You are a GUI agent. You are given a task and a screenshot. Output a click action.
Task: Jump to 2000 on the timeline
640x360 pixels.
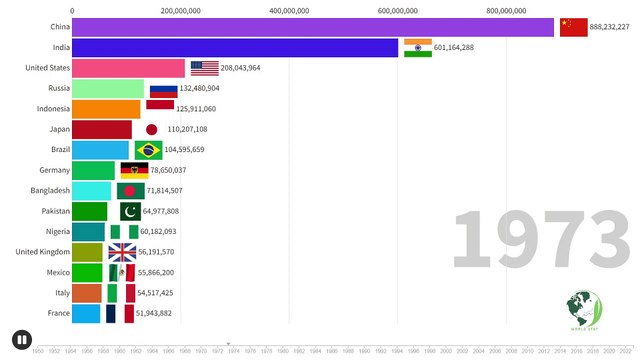(446, 351)
